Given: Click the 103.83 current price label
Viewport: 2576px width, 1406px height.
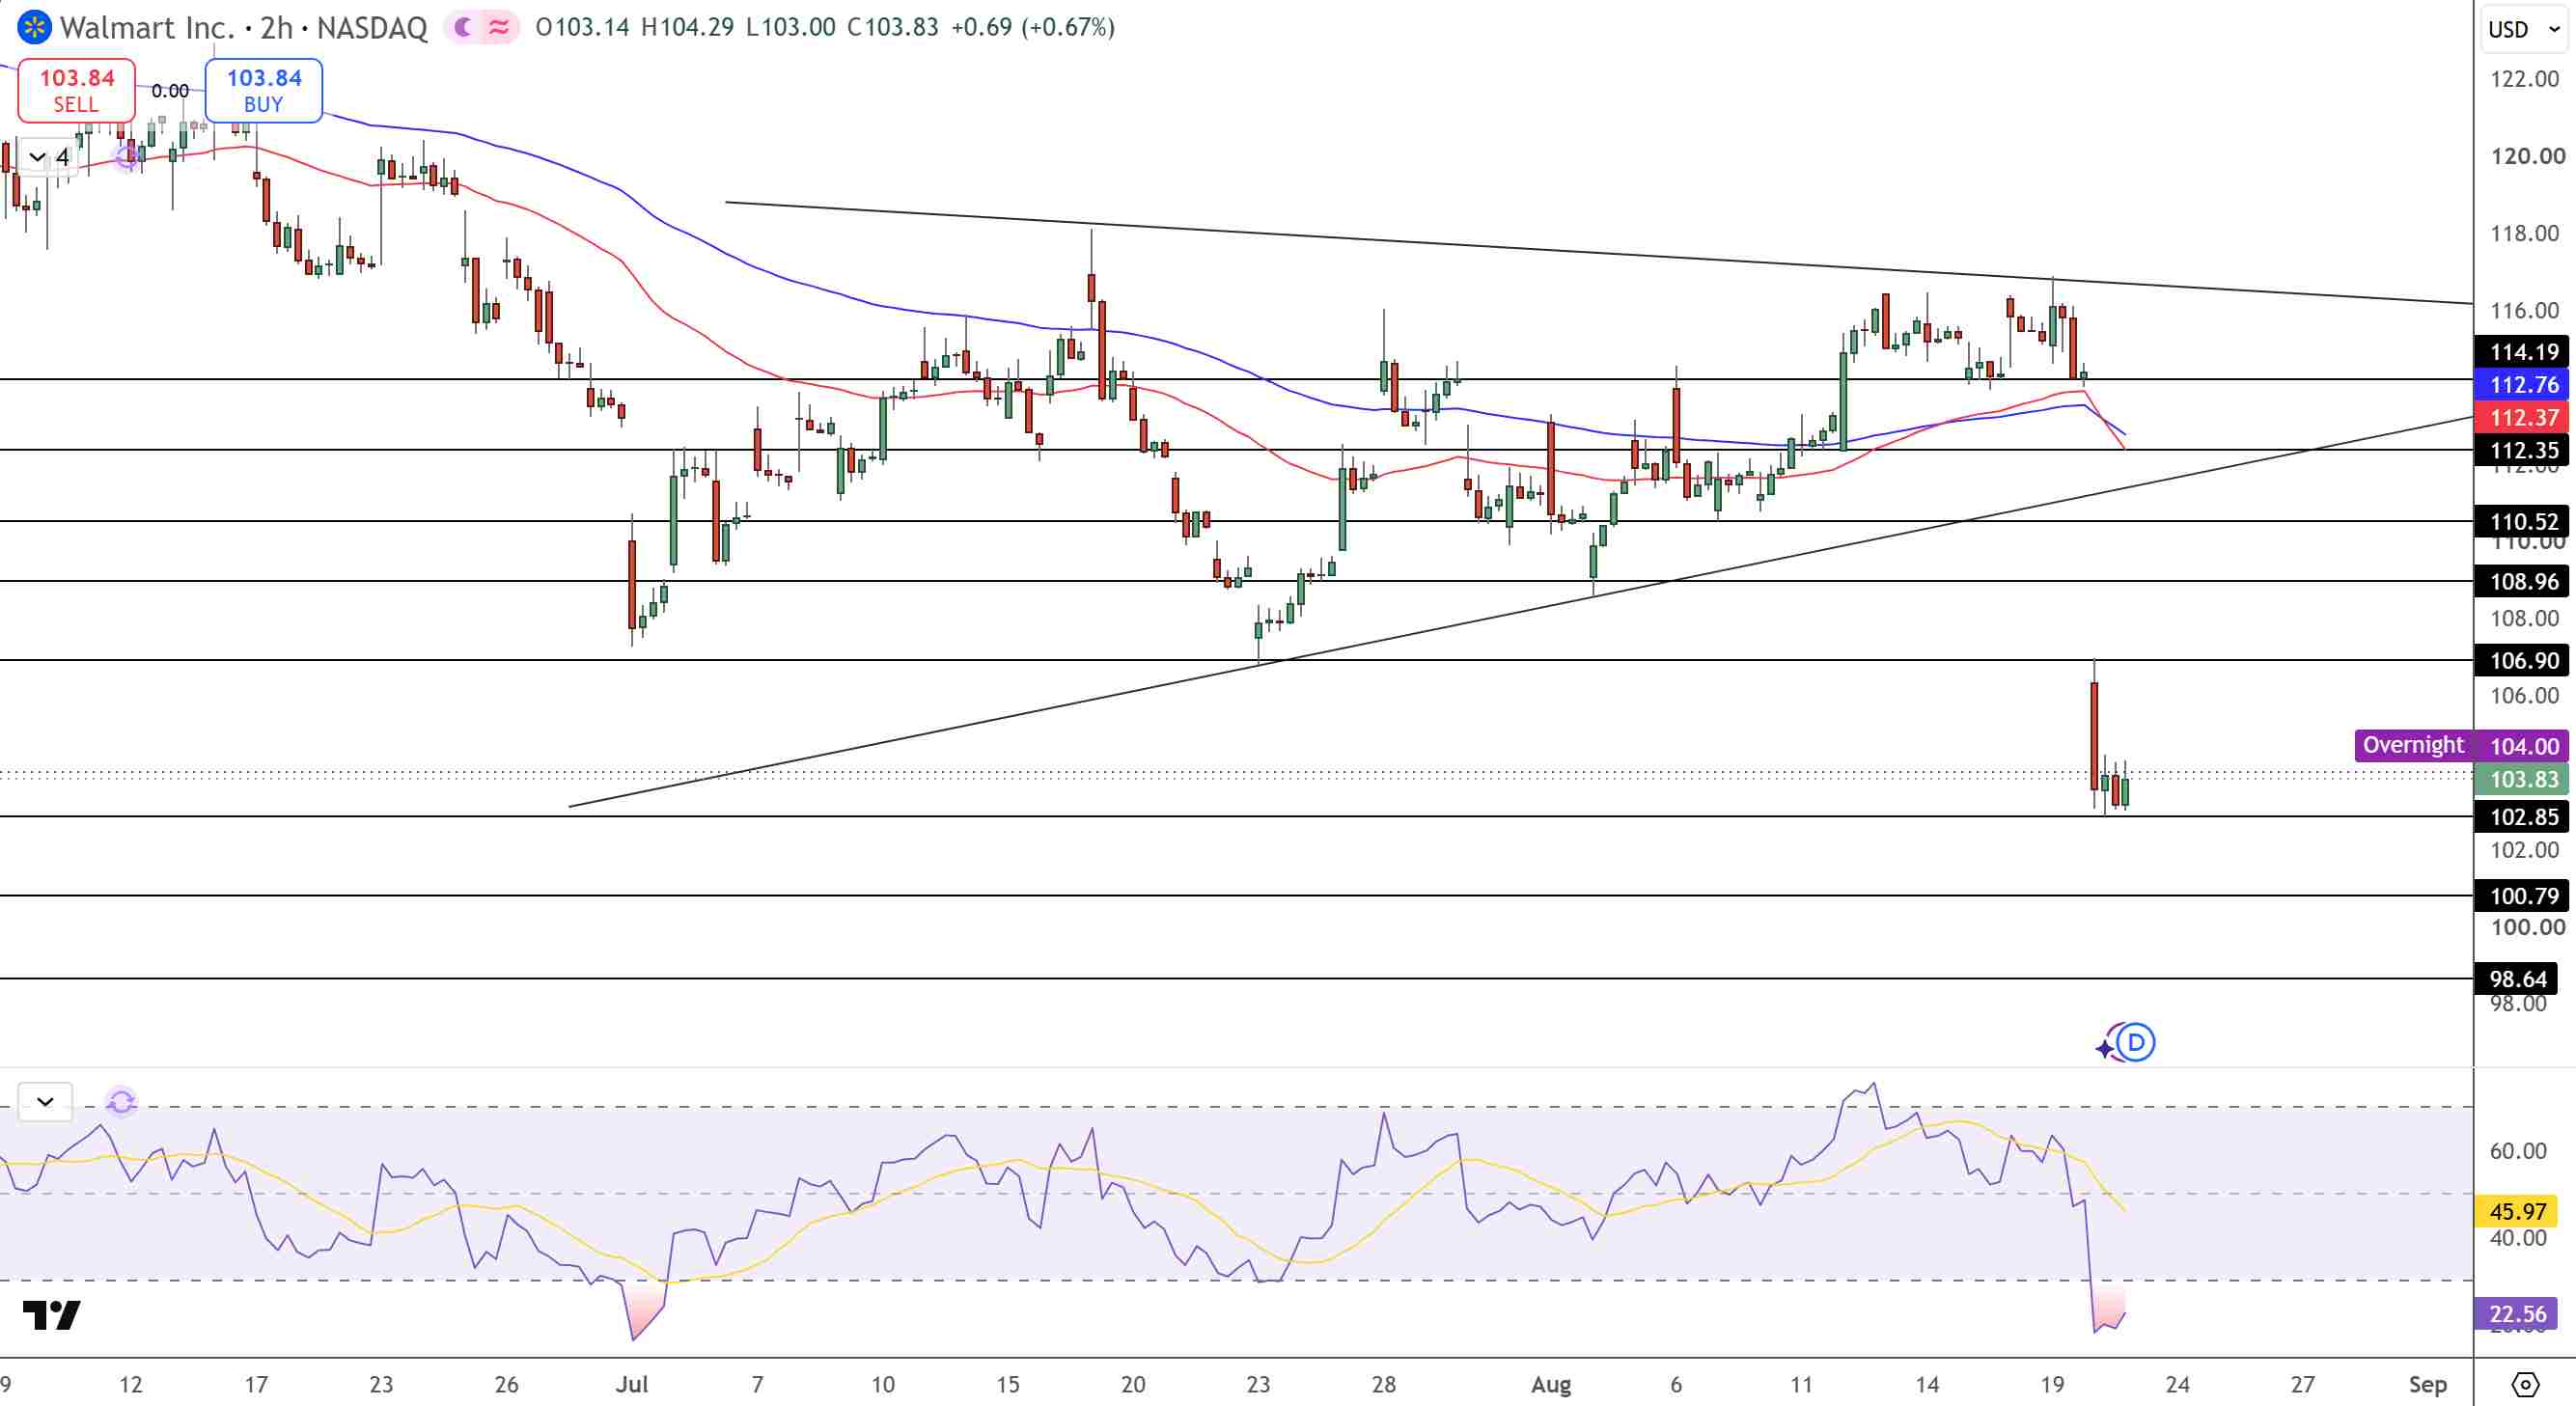Looking at the screenshot, I should pyautogui.click(x=2521, y=779).
